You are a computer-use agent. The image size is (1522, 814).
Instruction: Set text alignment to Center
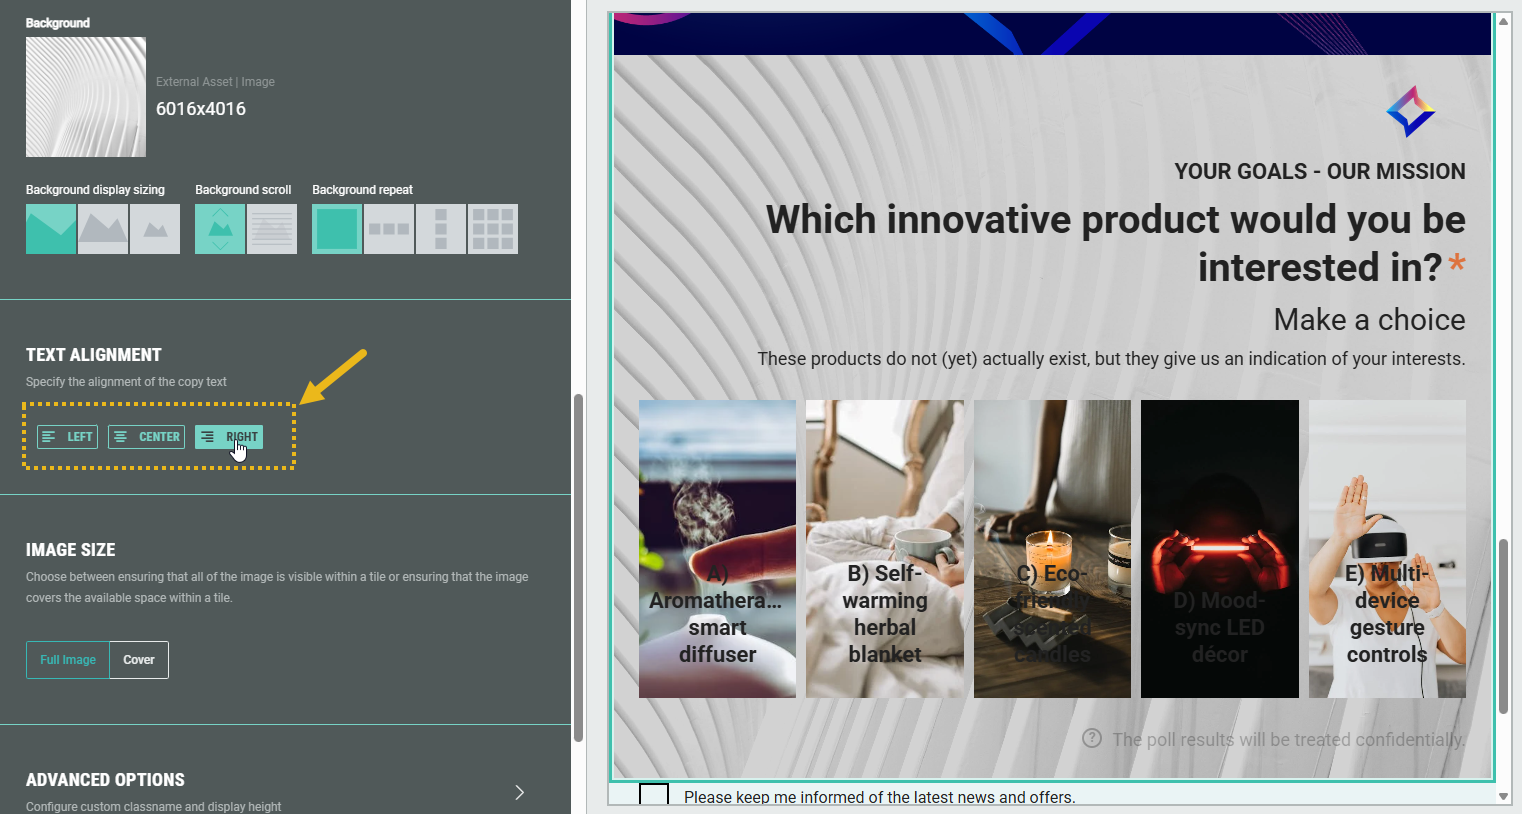point(147,437)
